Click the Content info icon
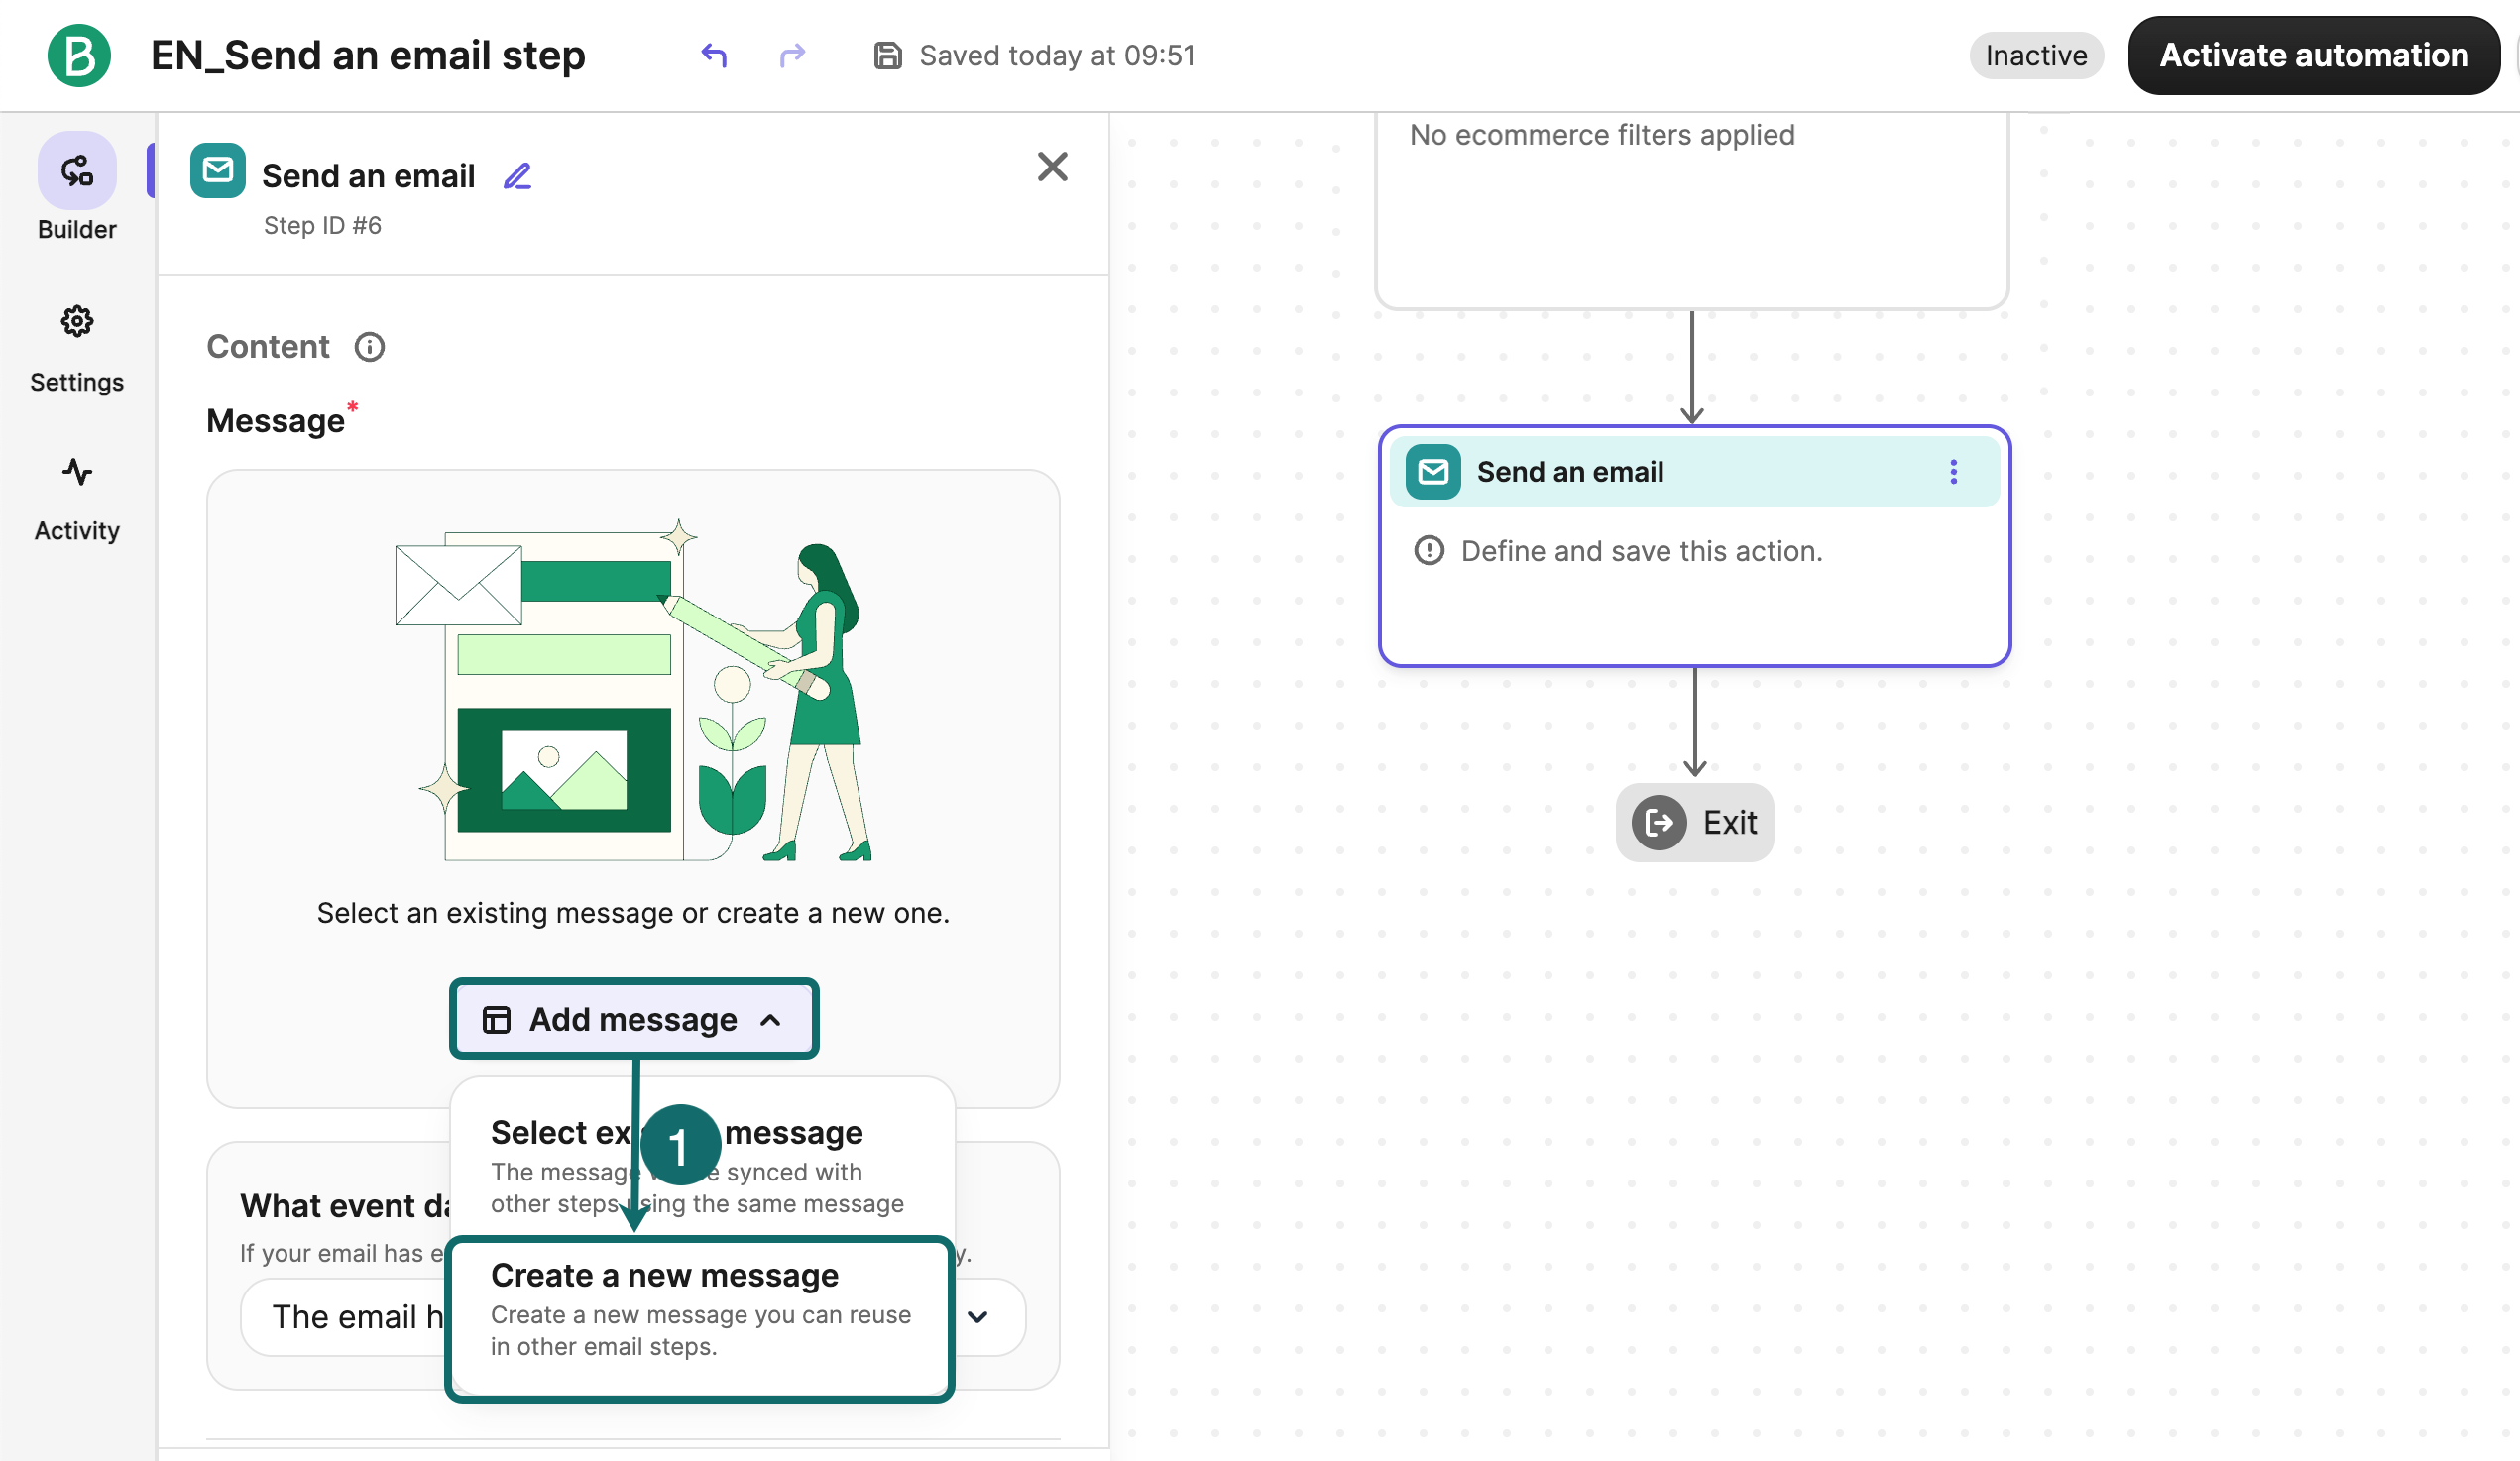This screenshot has width=2520, height=1461. pos(369,347)
